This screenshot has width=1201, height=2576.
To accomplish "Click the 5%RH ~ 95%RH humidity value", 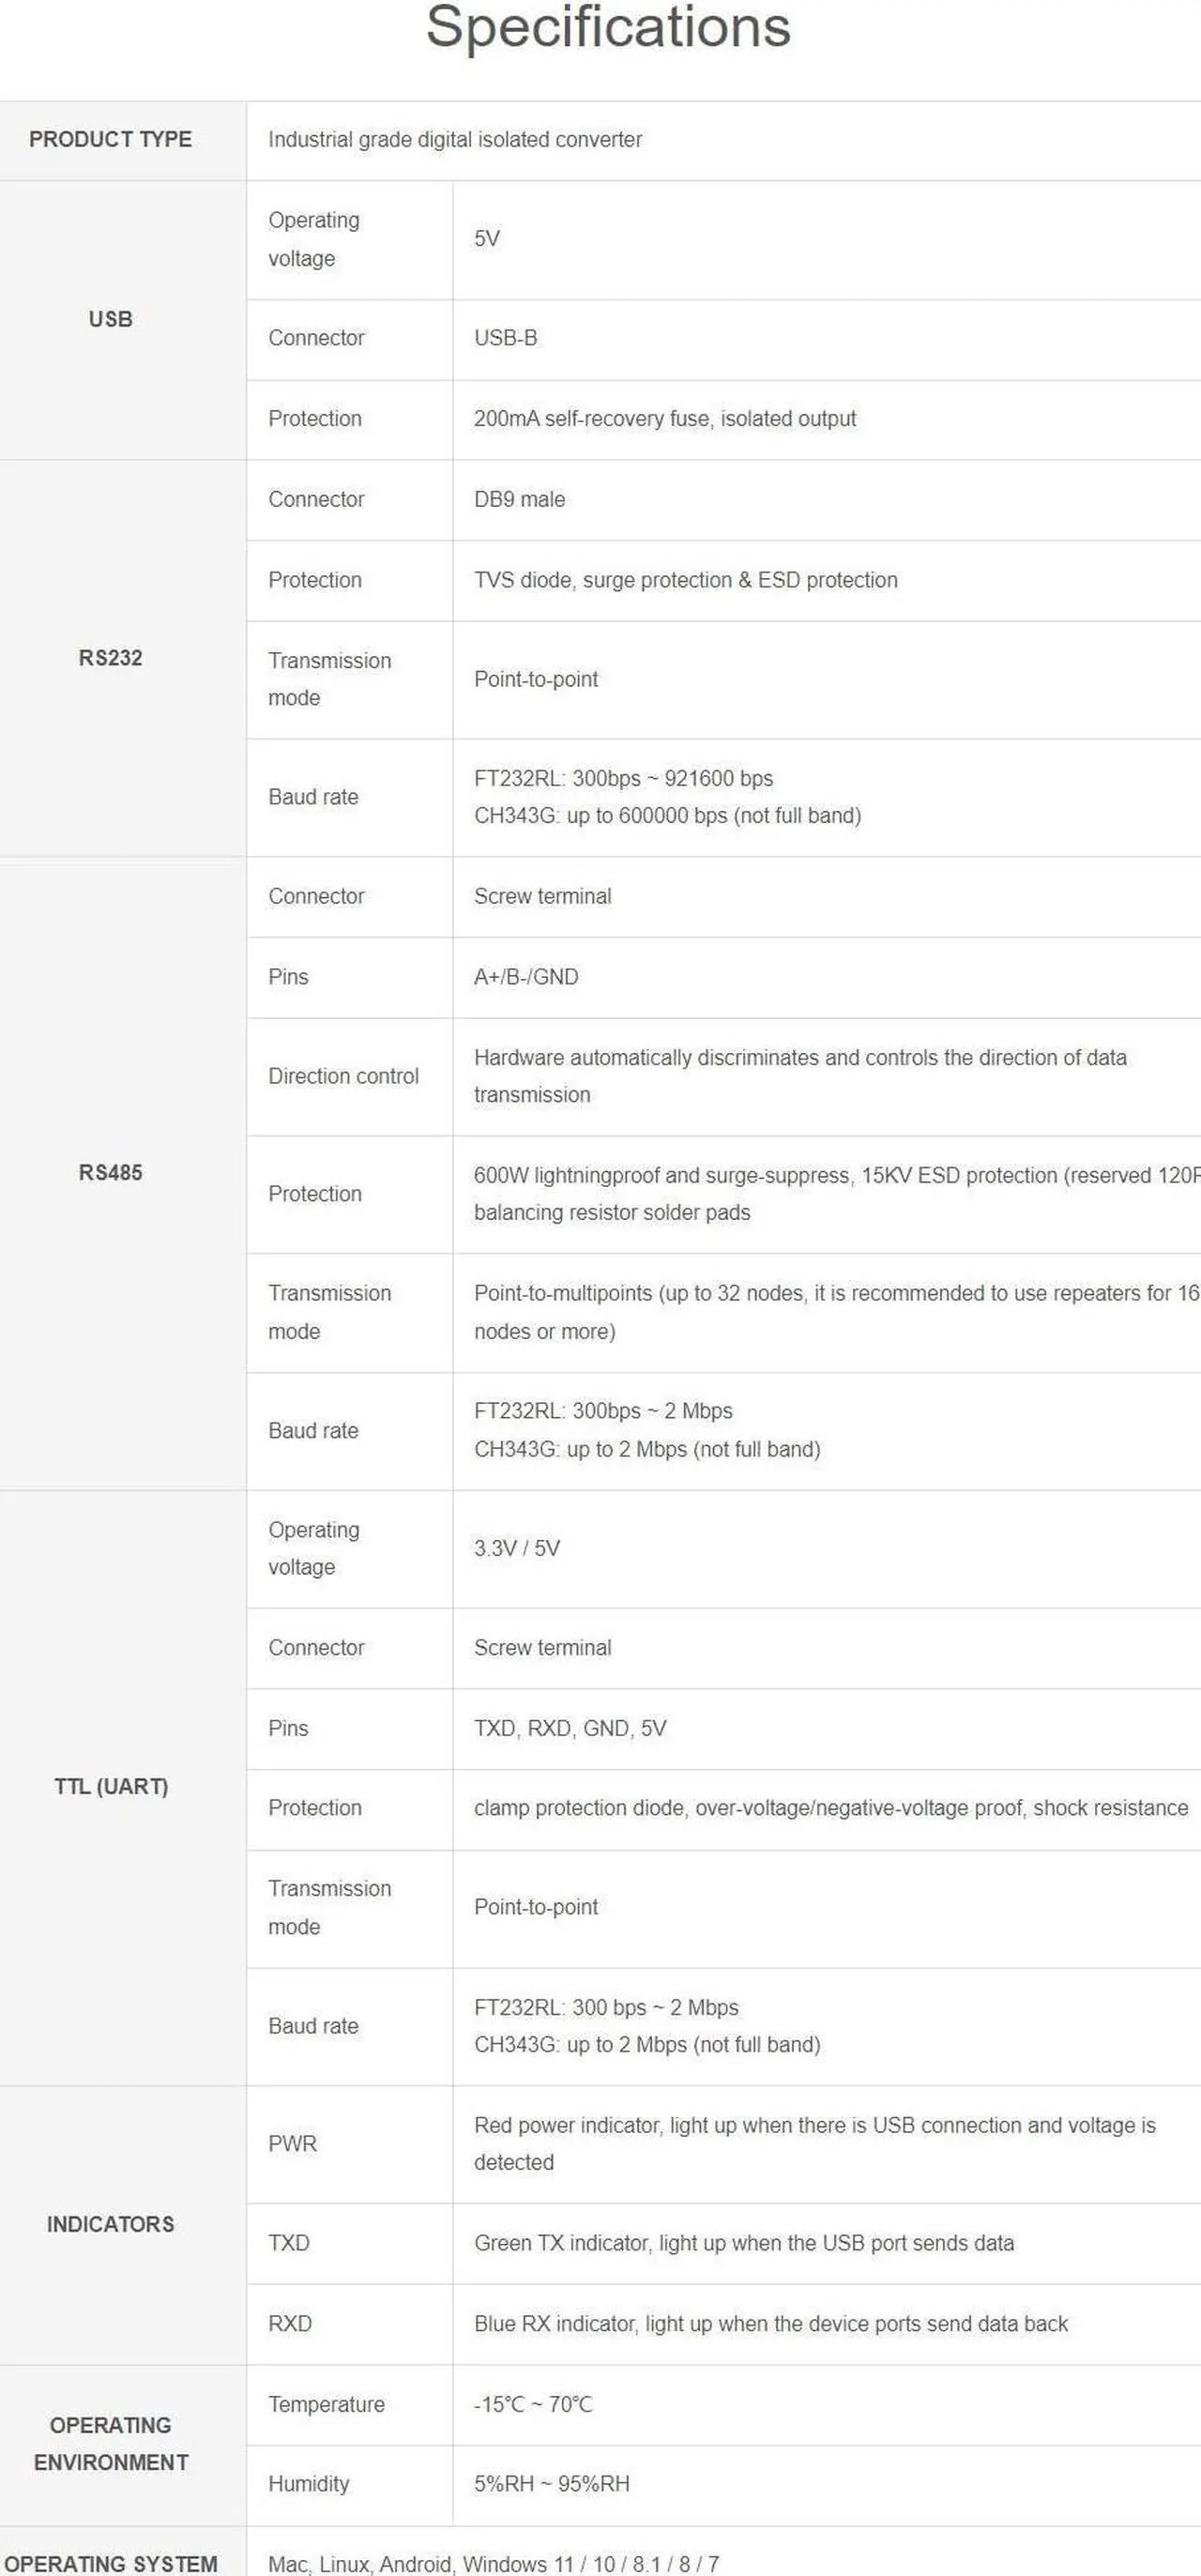I will (552, 2484).
